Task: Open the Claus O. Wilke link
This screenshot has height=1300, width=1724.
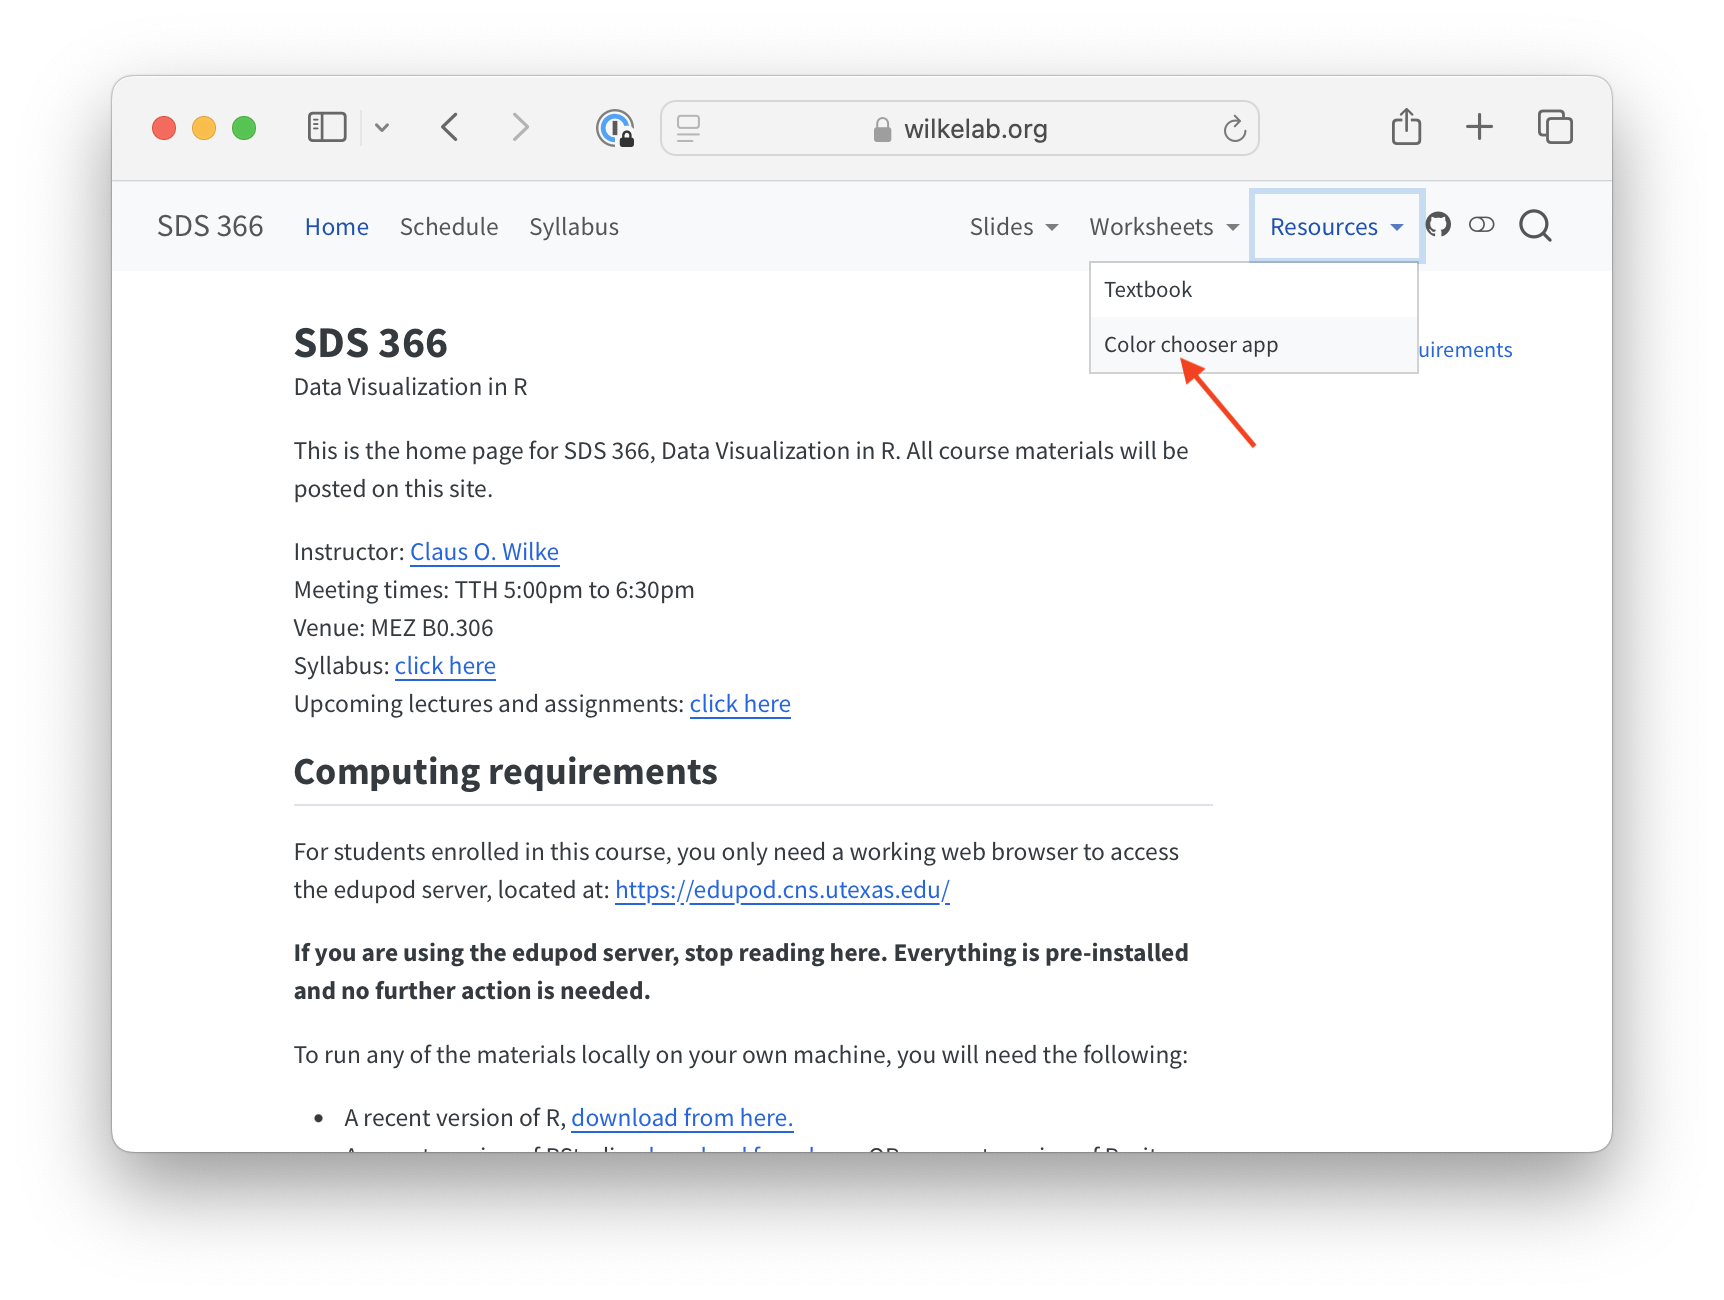Action: click(x=484, y=552)
